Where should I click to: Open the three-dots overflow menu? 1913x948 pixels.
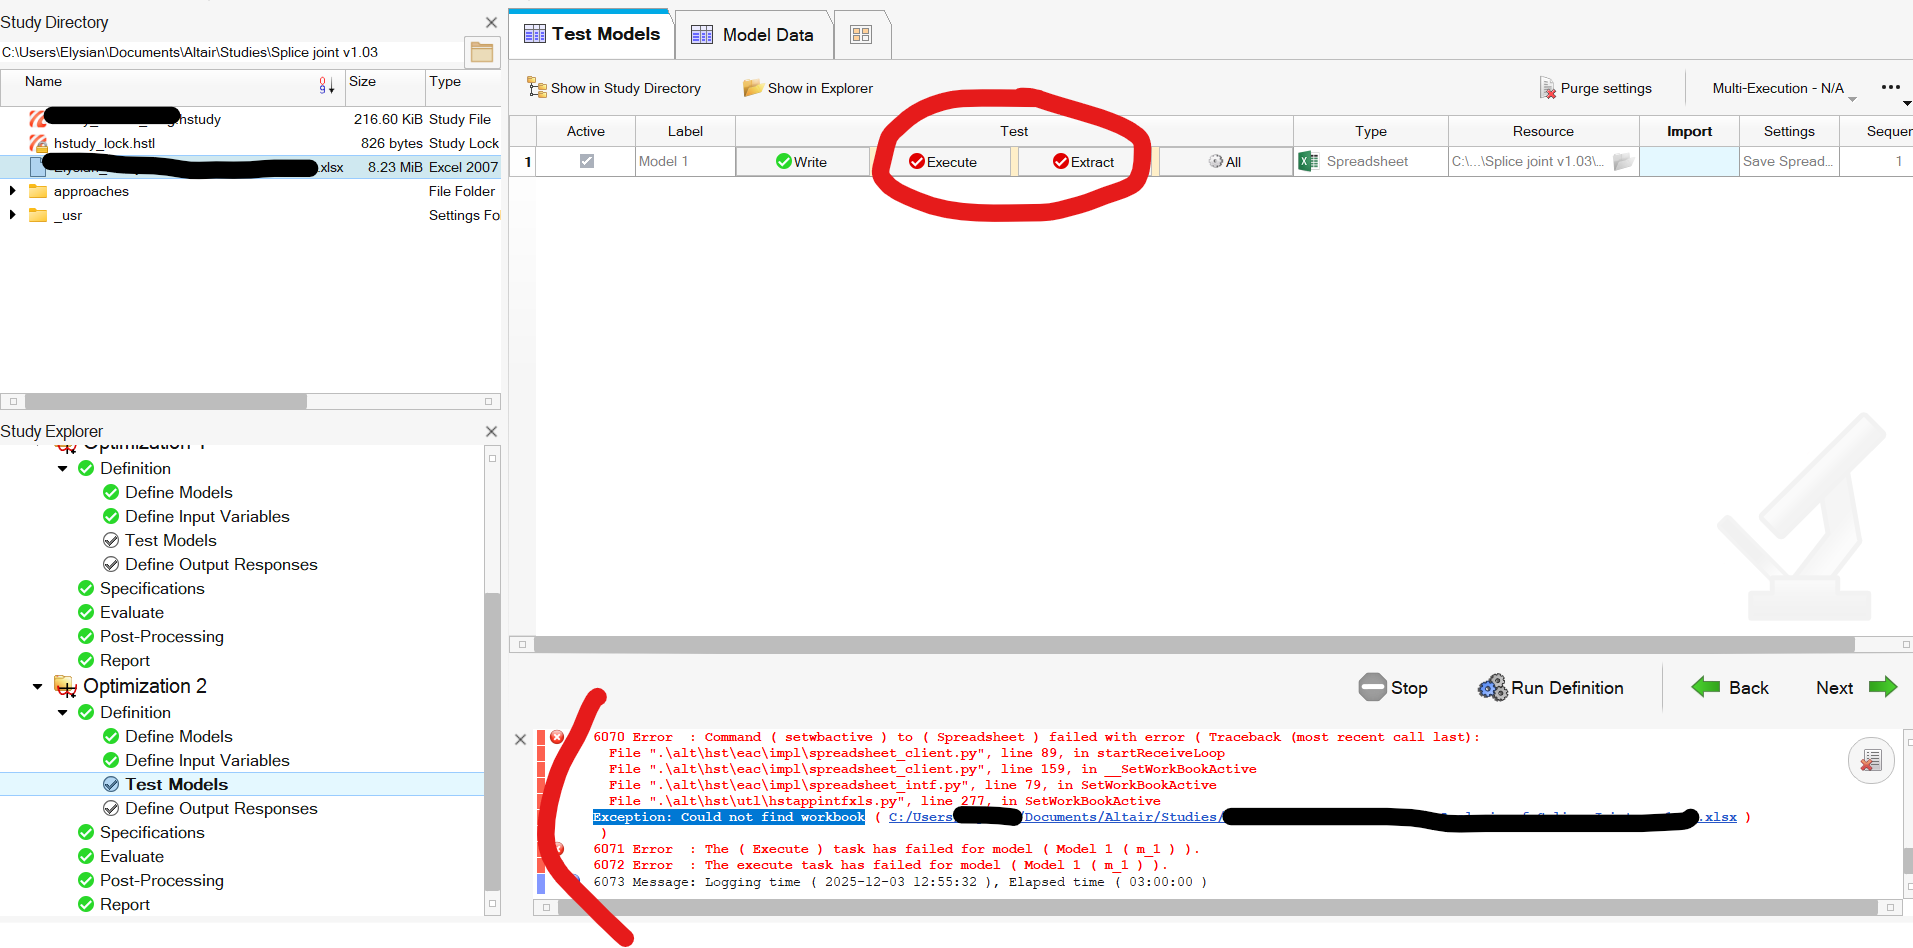click(x=1890, y=87)
